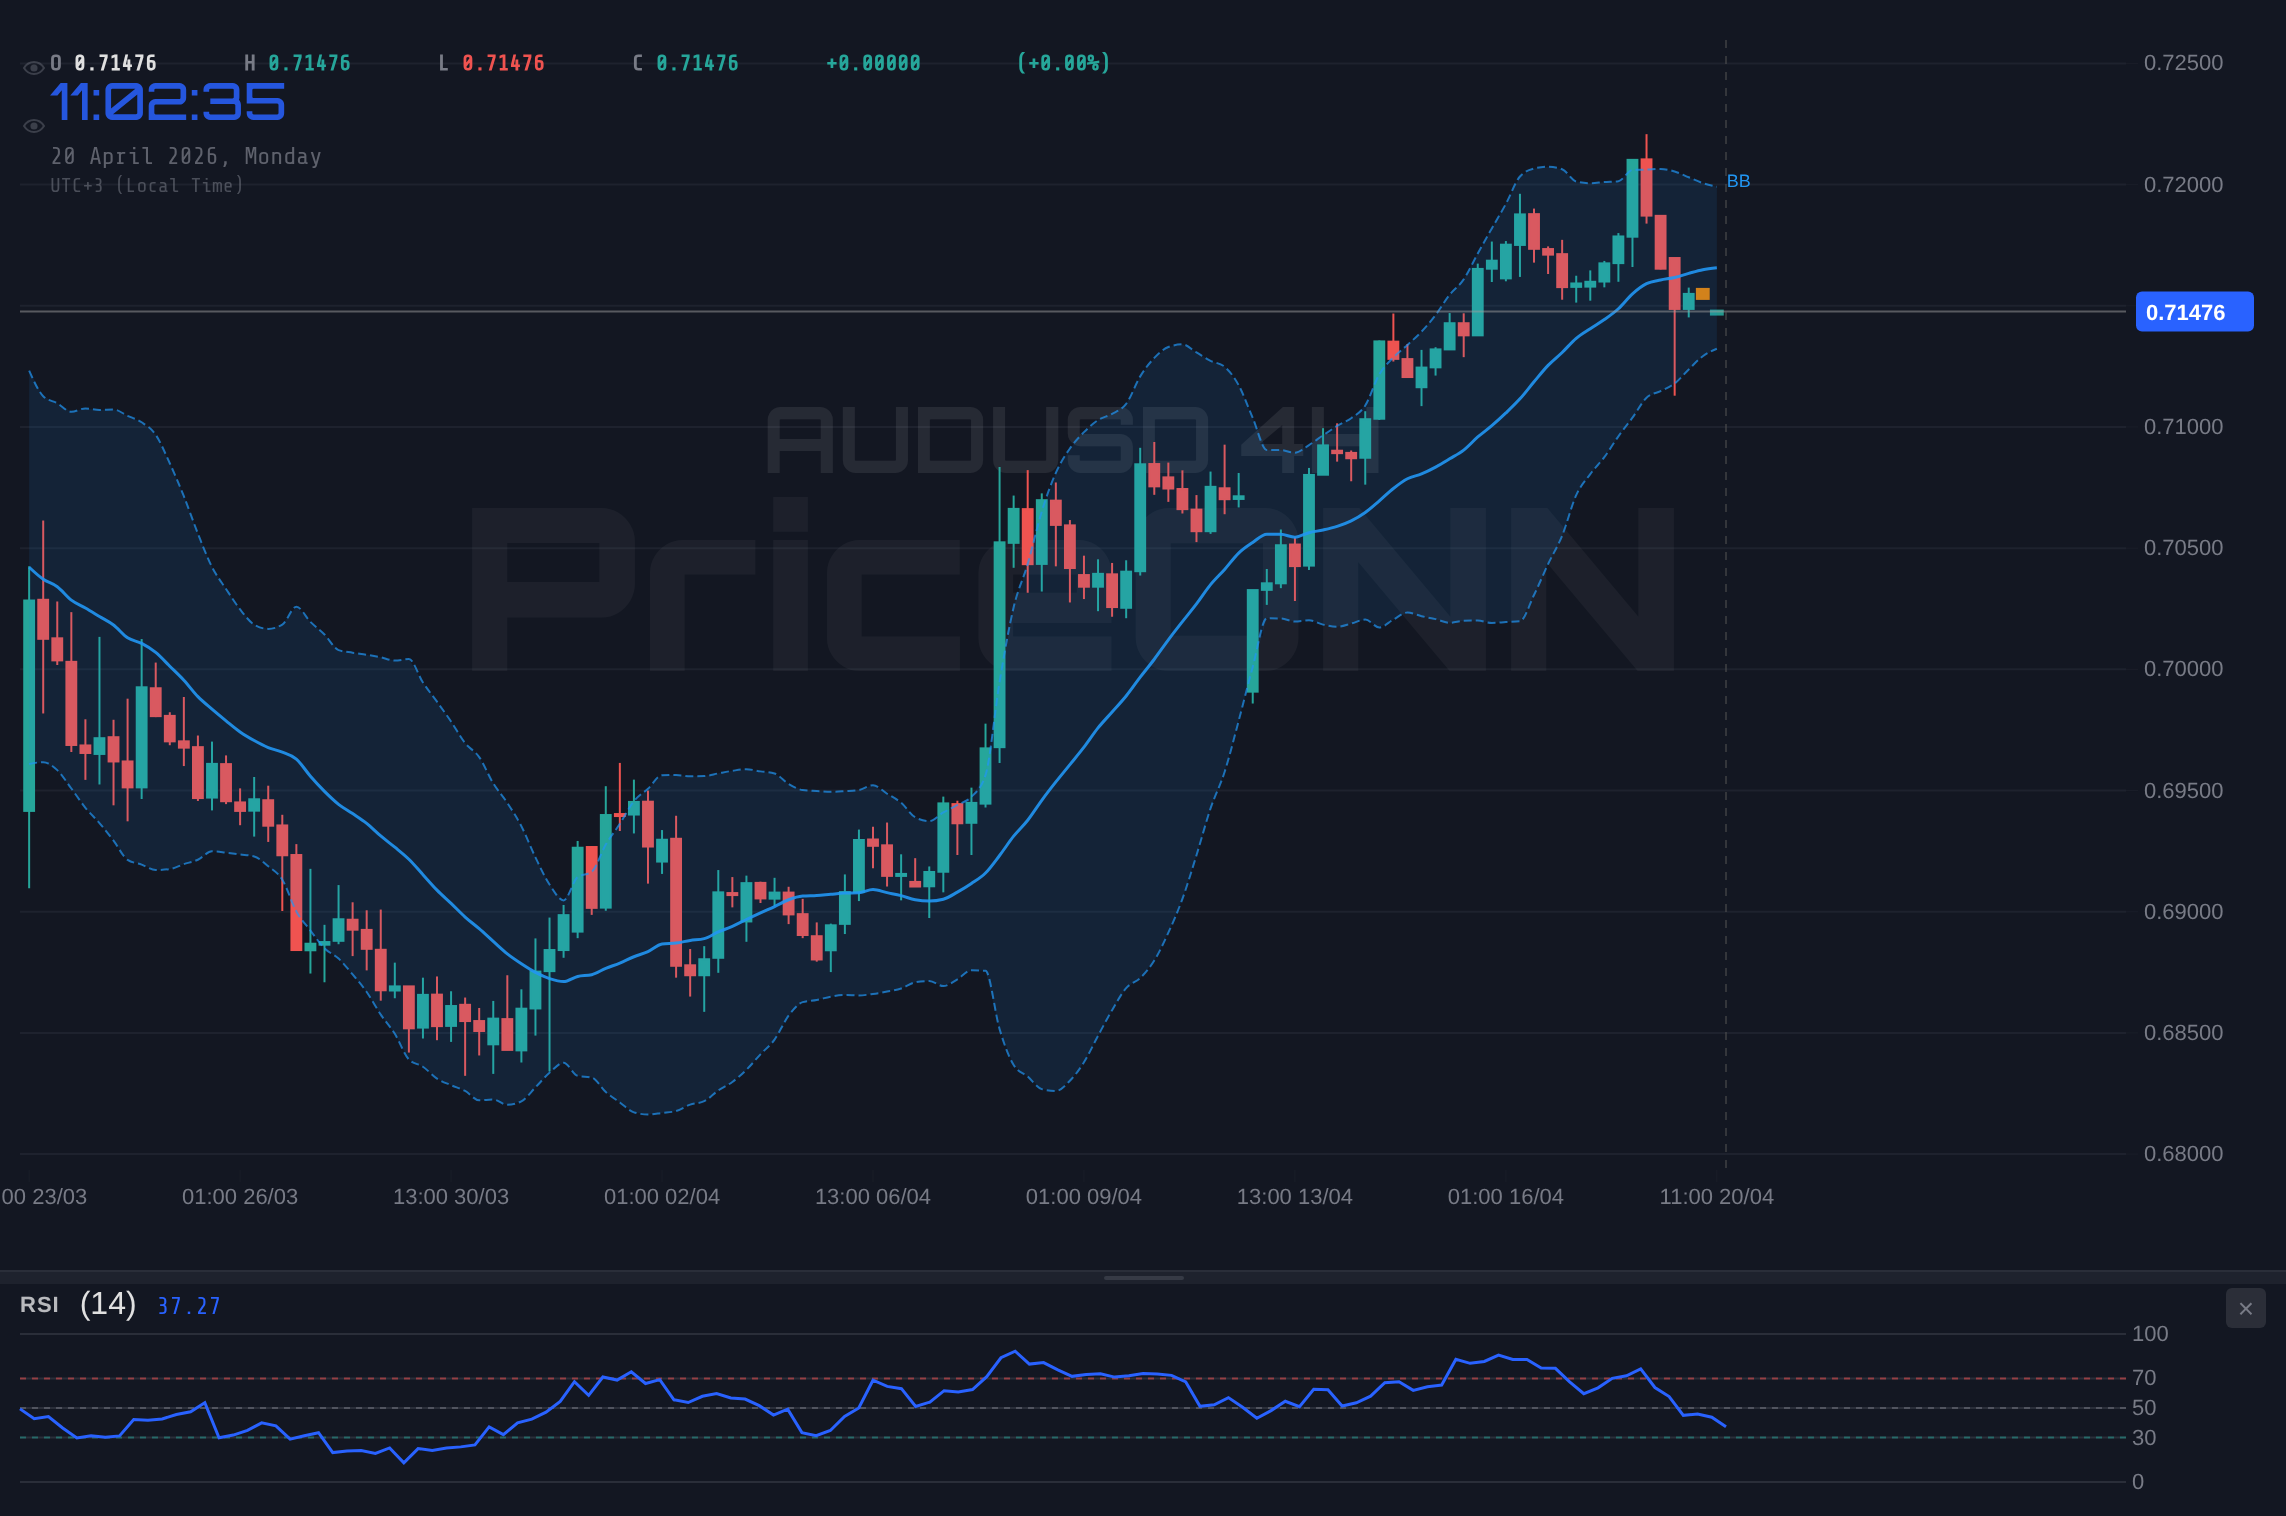Click the 0.69000 price axis label
Viewport: 2286px width, 1516px height.
pos(2183,912)
